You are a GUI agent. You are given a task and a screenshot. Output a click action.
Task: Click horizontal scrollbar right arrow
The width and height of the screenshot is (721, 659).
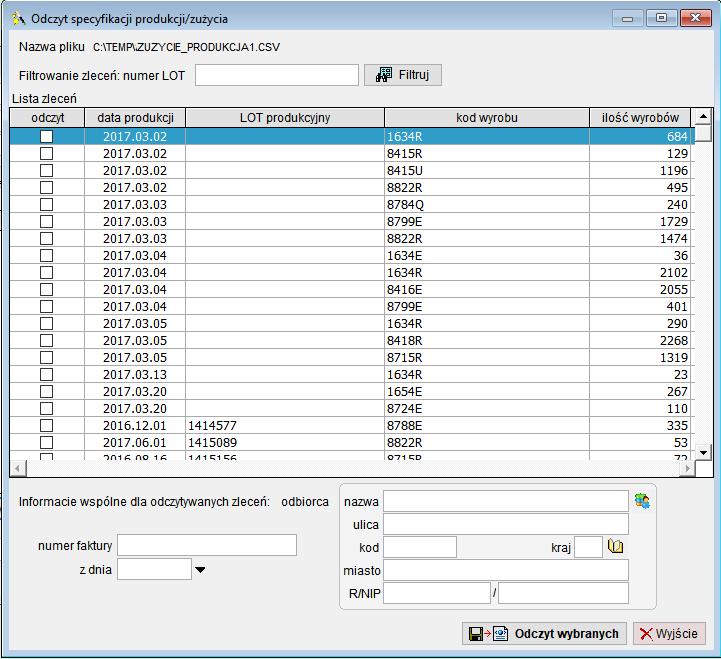point(687,469)
